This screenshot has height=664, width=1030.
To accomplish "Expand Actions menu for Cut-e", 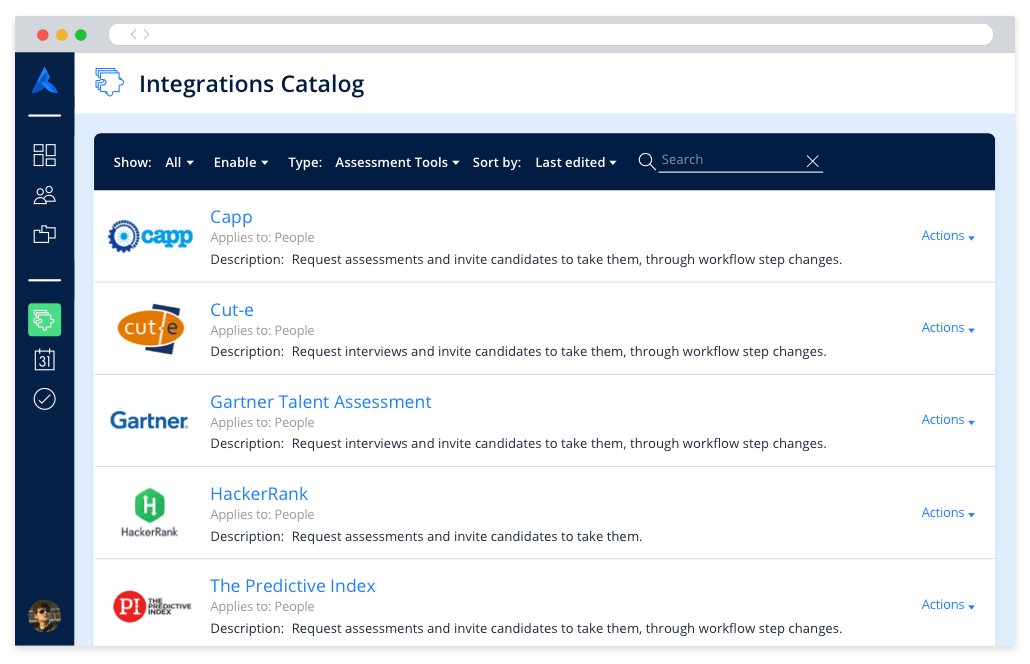I will (x=947, y=328).
